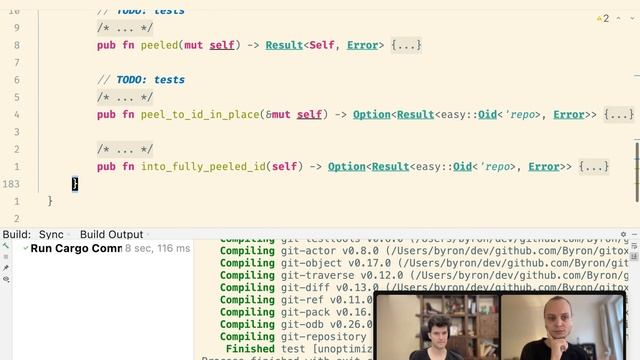
Task: Click the Compiling git-odb v0.26.0 output line
Action: (296, 324)
